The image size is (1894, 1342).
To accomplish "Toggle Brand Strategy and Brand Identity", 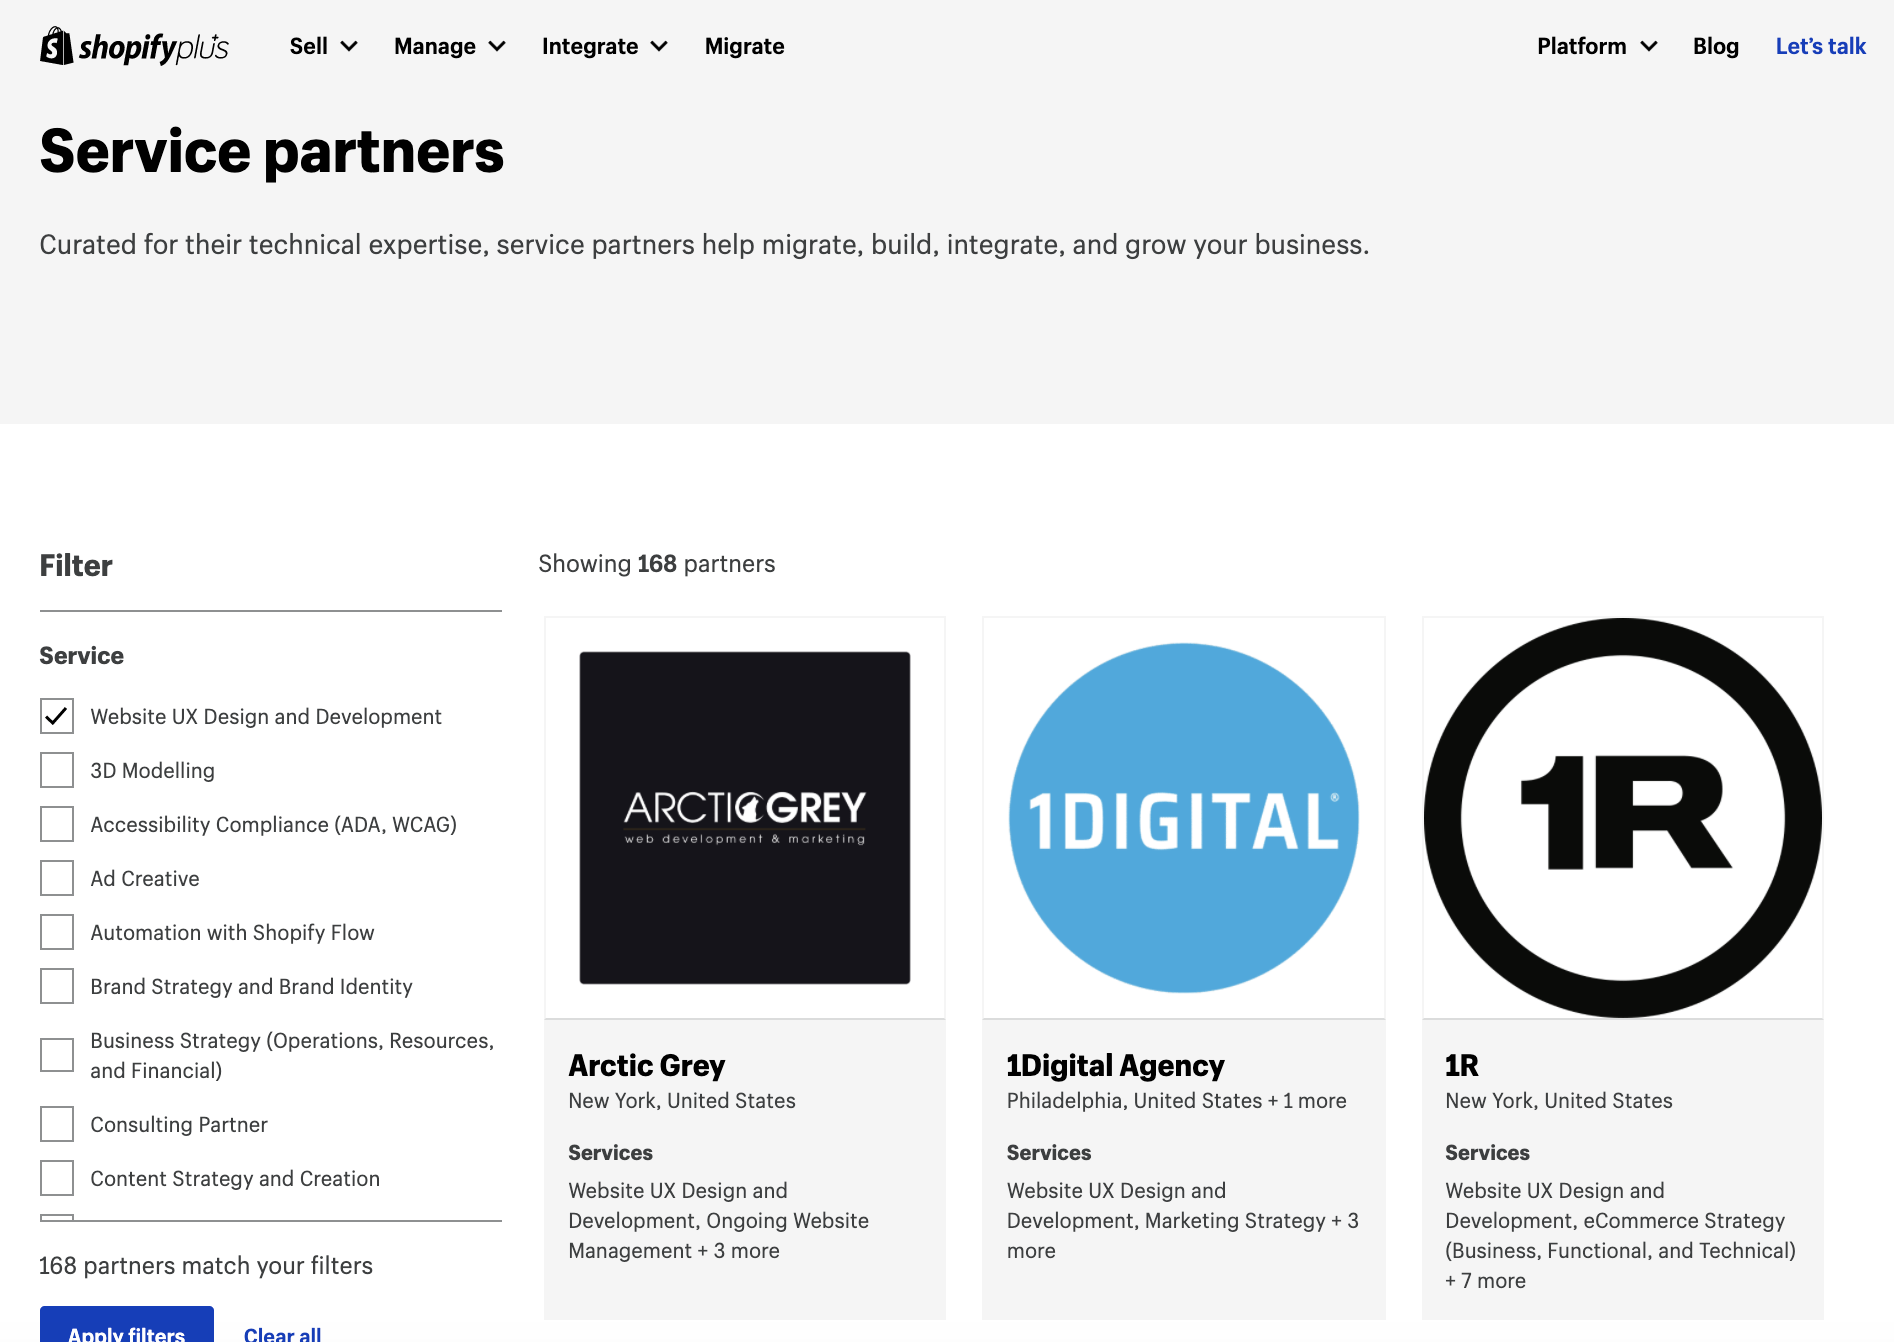I will 57,986.
